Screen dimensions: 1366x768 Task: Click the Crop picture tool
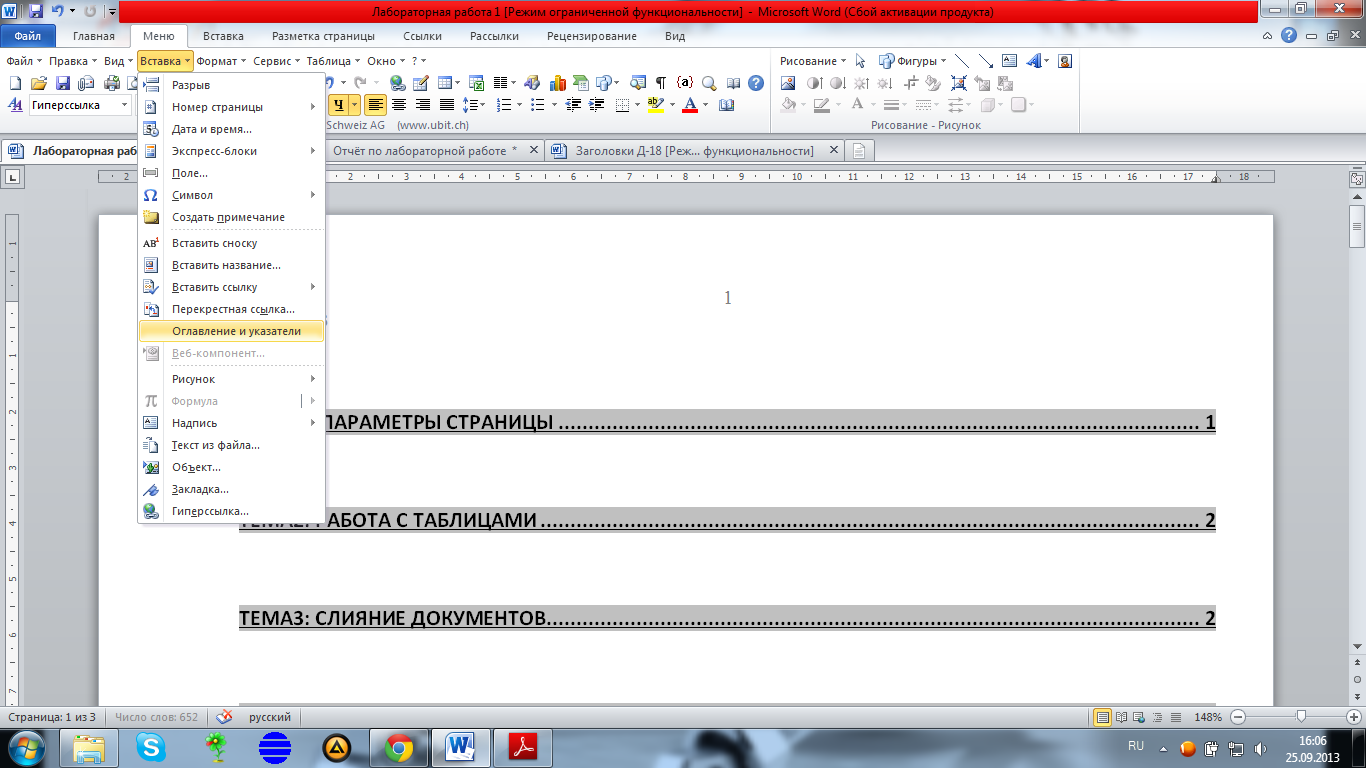pyautogui.click(x=911, y=83)
